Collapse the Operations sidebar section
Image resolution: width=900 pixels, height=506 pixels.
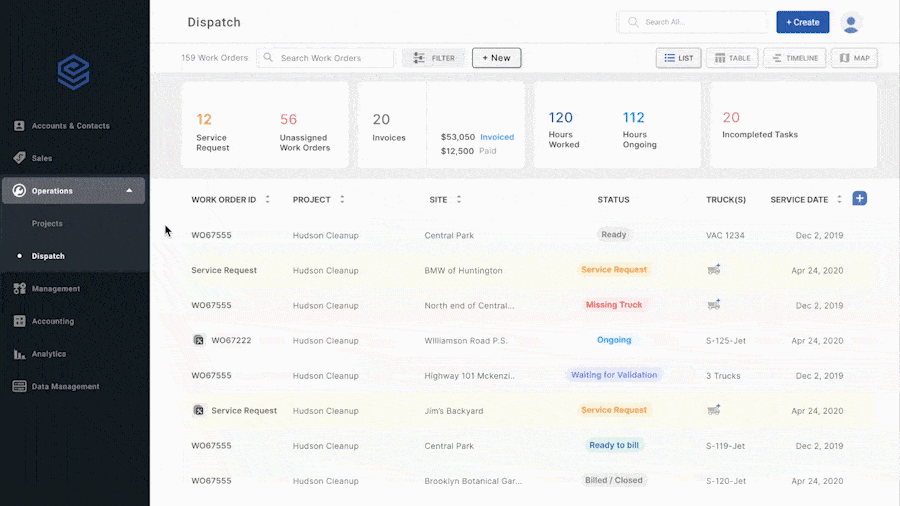129,191
